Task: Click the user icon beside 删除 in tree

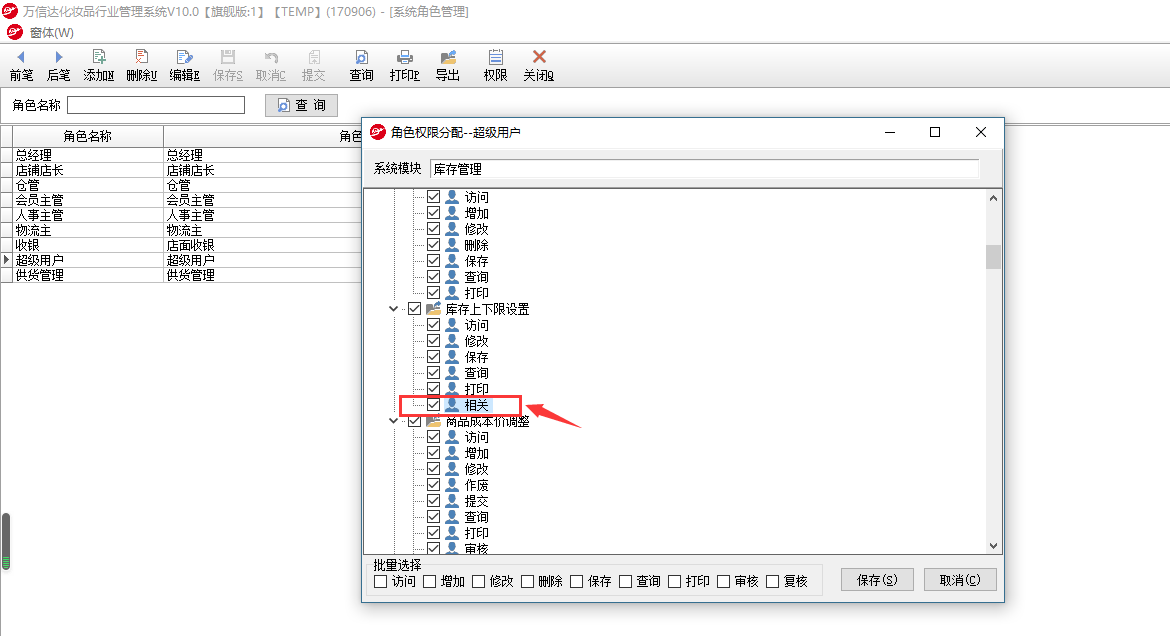Action: tap(452, 245)
